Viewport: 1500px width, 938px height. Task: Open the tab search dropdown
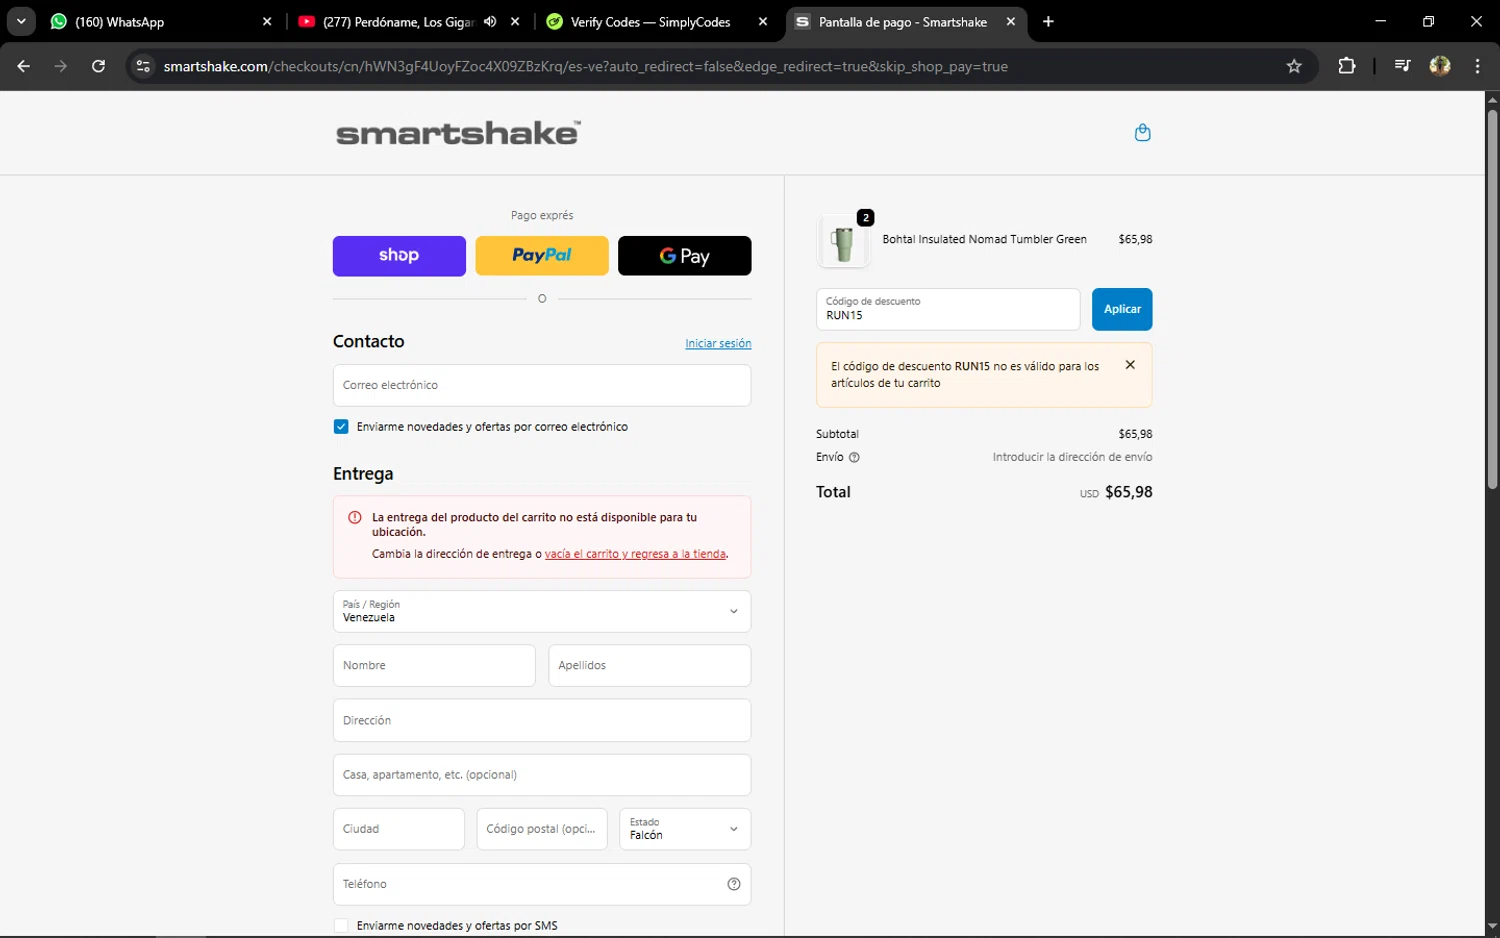pos(21,22)
